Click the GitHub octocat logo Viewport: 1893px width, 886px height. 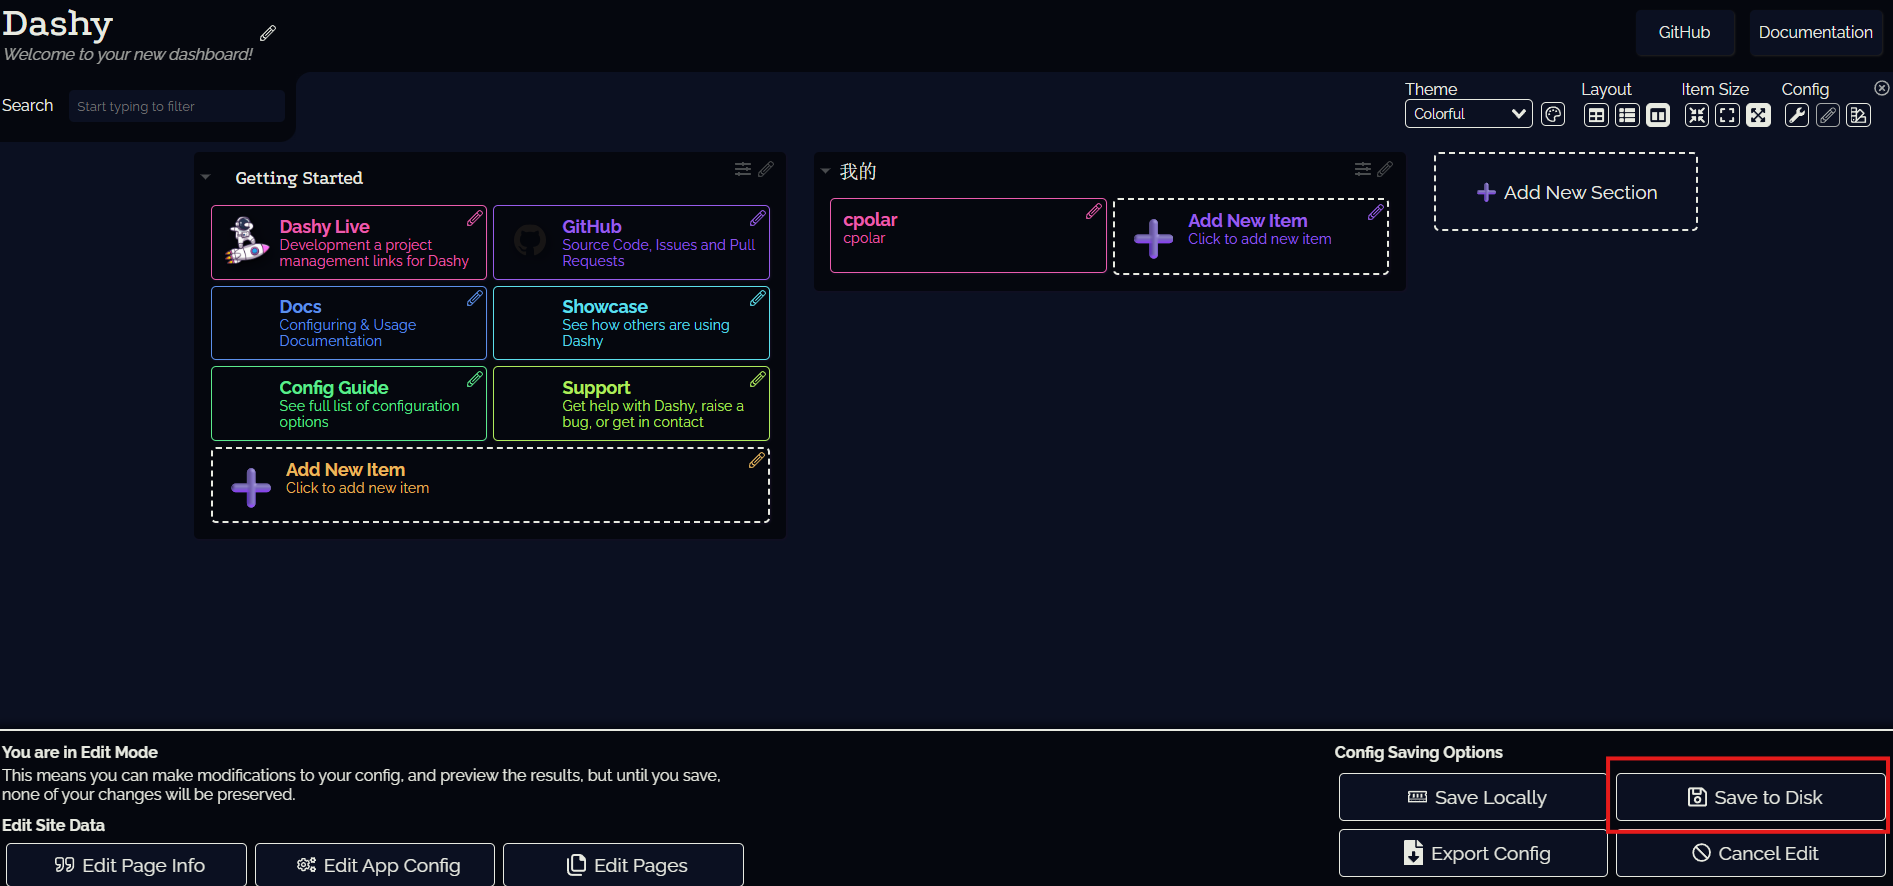(529, 240)
